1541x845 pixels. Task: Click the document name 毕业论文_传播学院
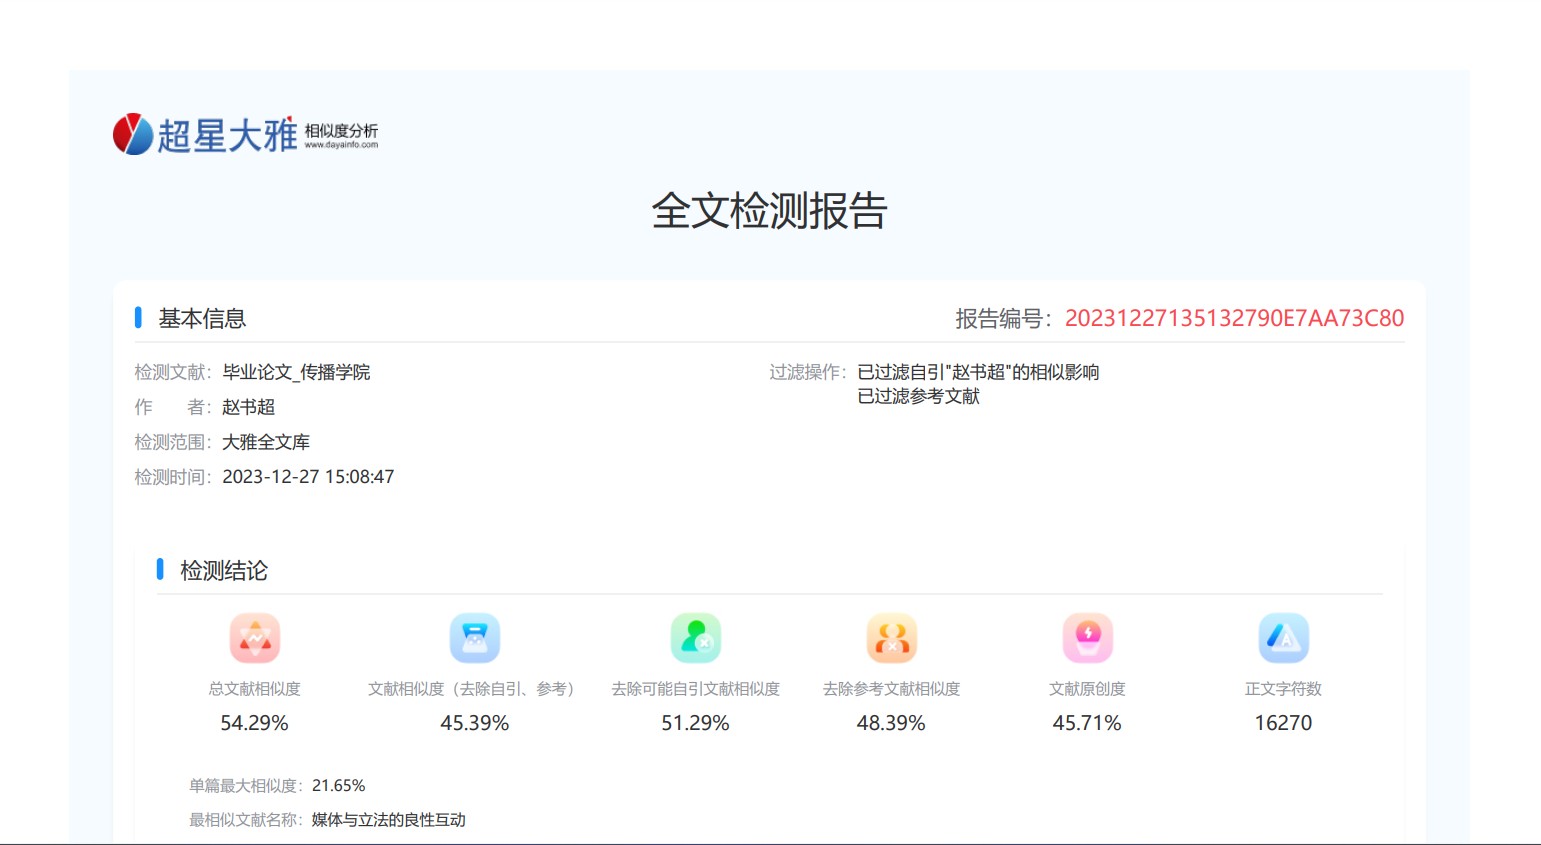click(x=296, y=372)
